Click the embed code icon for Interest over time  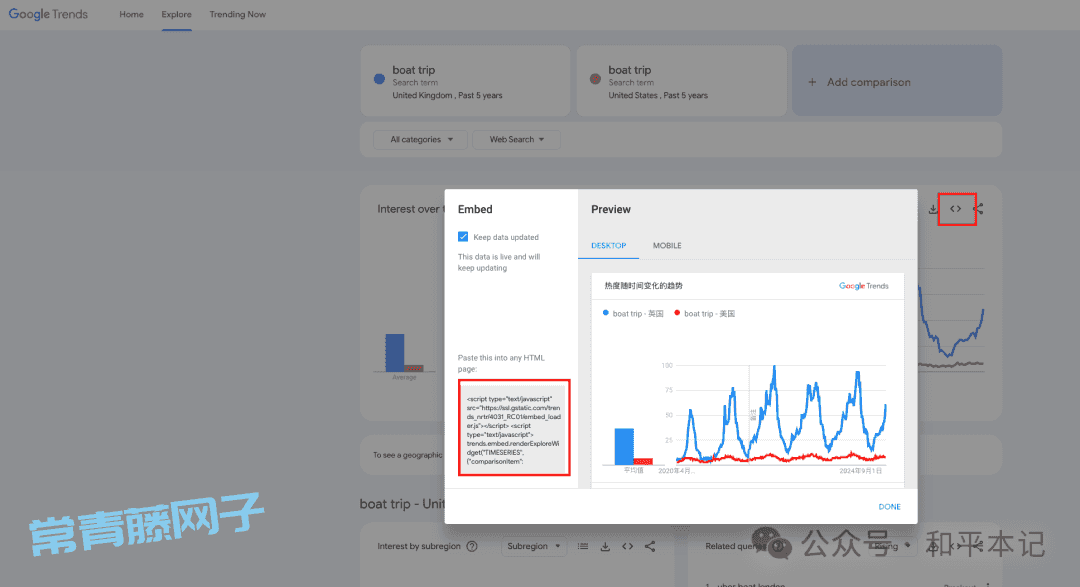(x=955, y=209)
